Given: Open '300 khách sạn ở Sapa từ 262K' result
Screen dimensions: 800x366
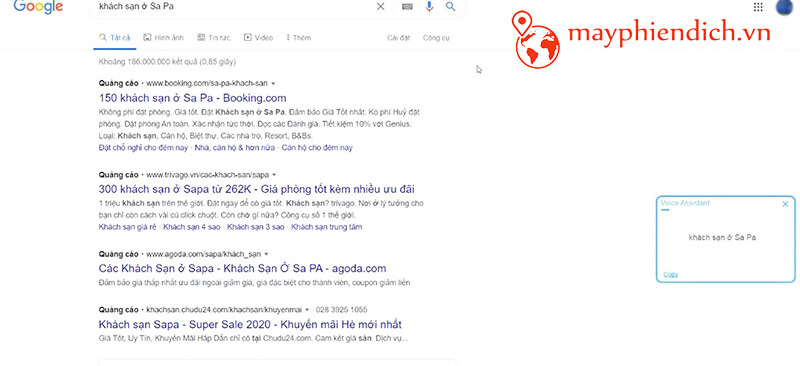Looking at the screenshot, I should click(257, 189).
